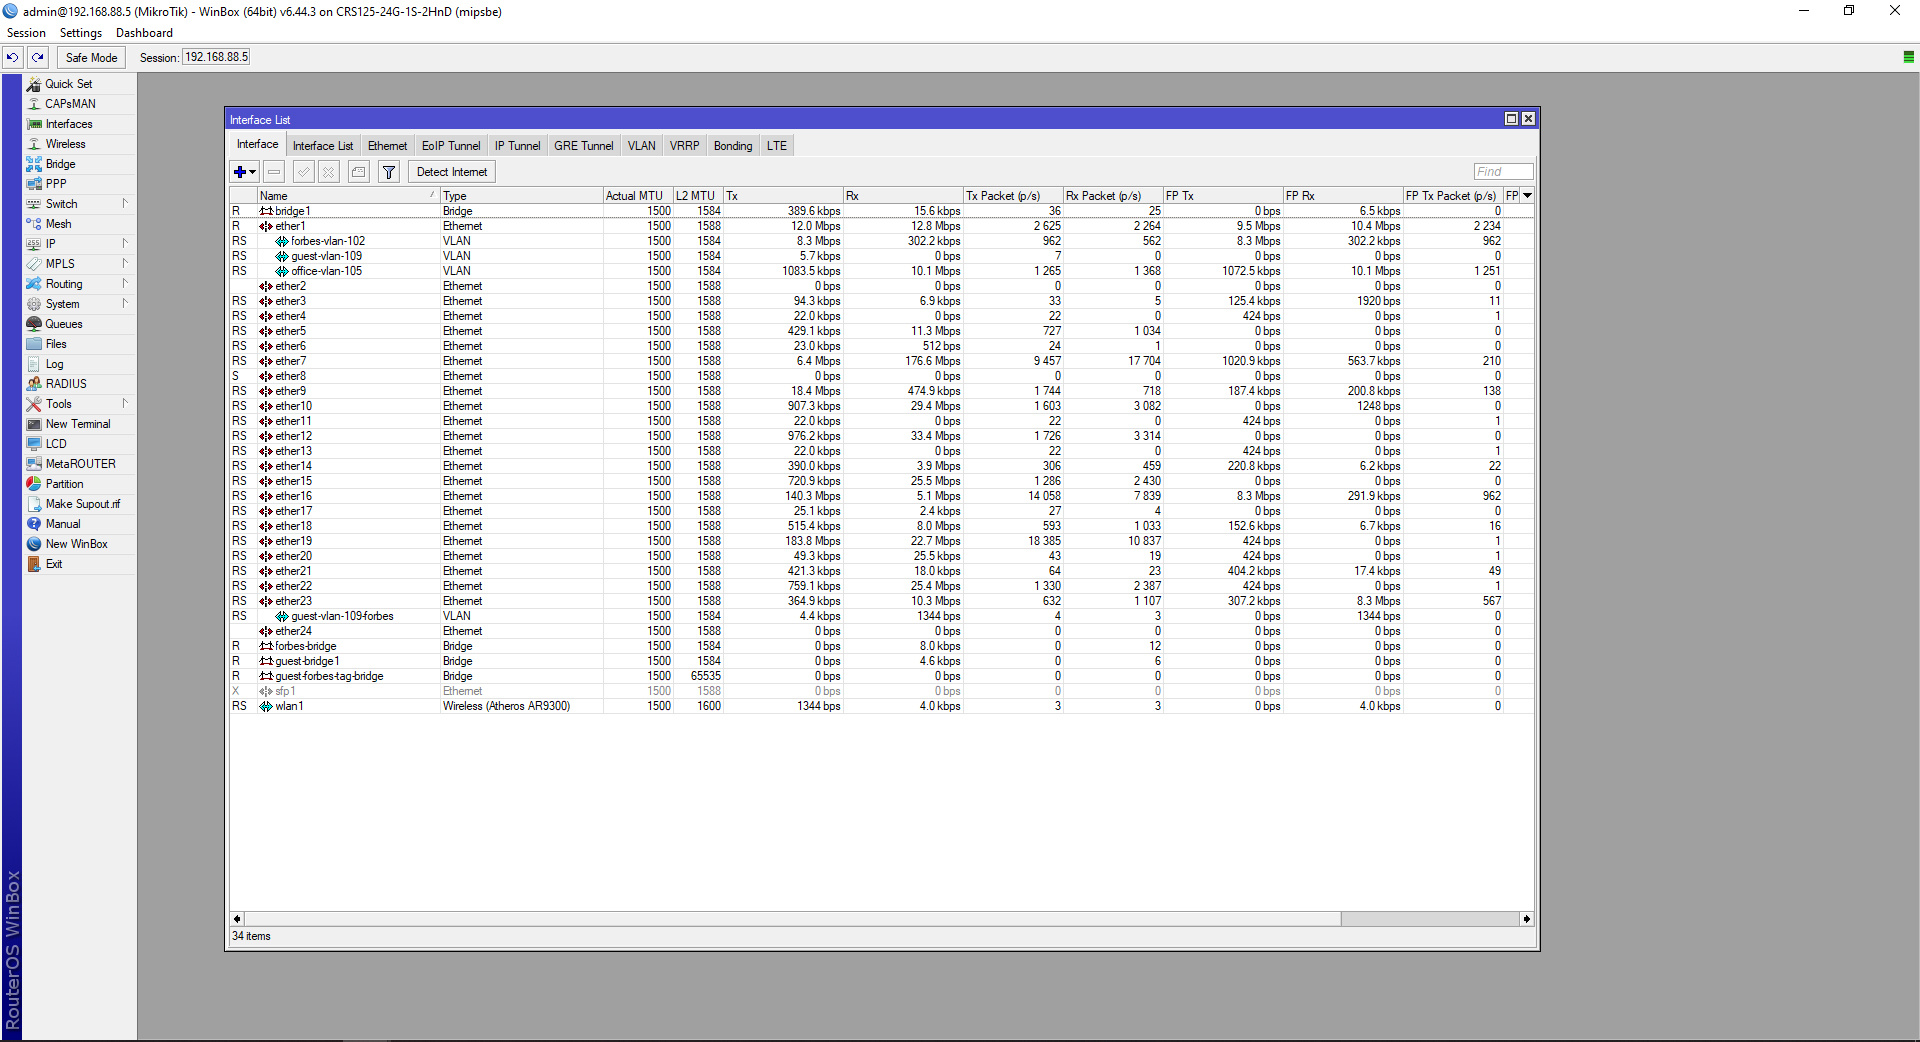The width and height of the screenshot is (1920, 1042).
Task: Open the Filter funnel button
Action: [x=389, y=172]
